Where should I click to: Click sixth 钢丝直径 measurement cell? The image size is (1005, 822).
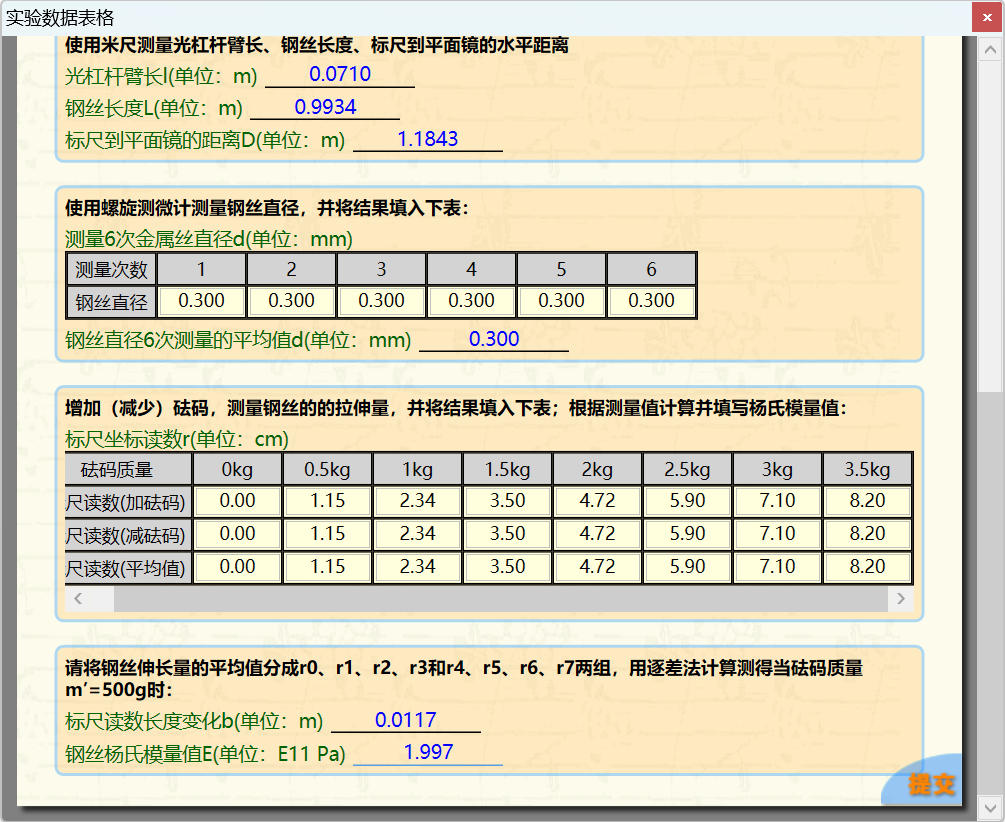(651, 301)
